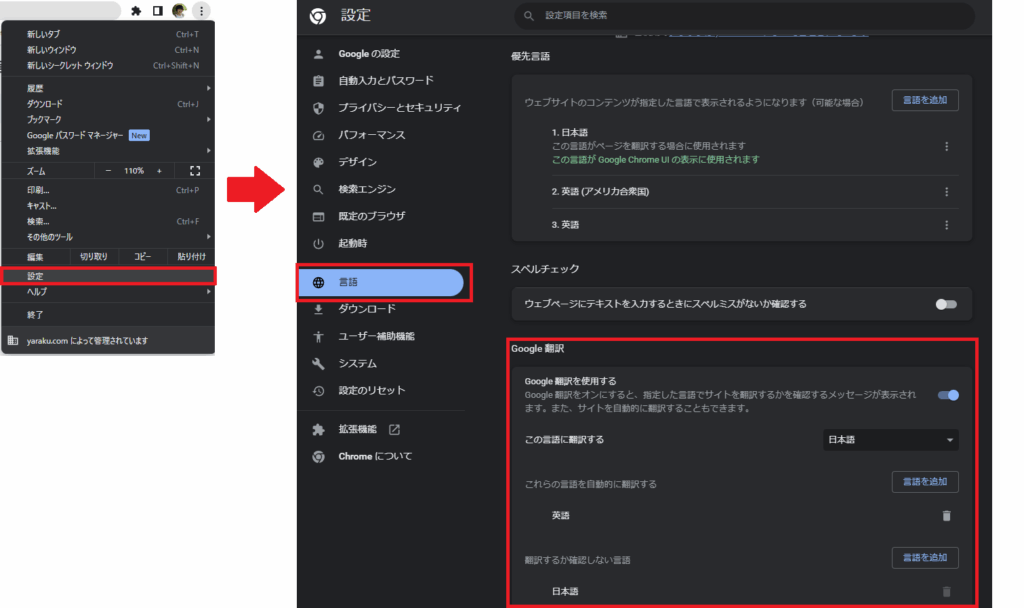The image size is (1024, 608).
Task: Open the profile avatar icon
Action: [179, 10]
